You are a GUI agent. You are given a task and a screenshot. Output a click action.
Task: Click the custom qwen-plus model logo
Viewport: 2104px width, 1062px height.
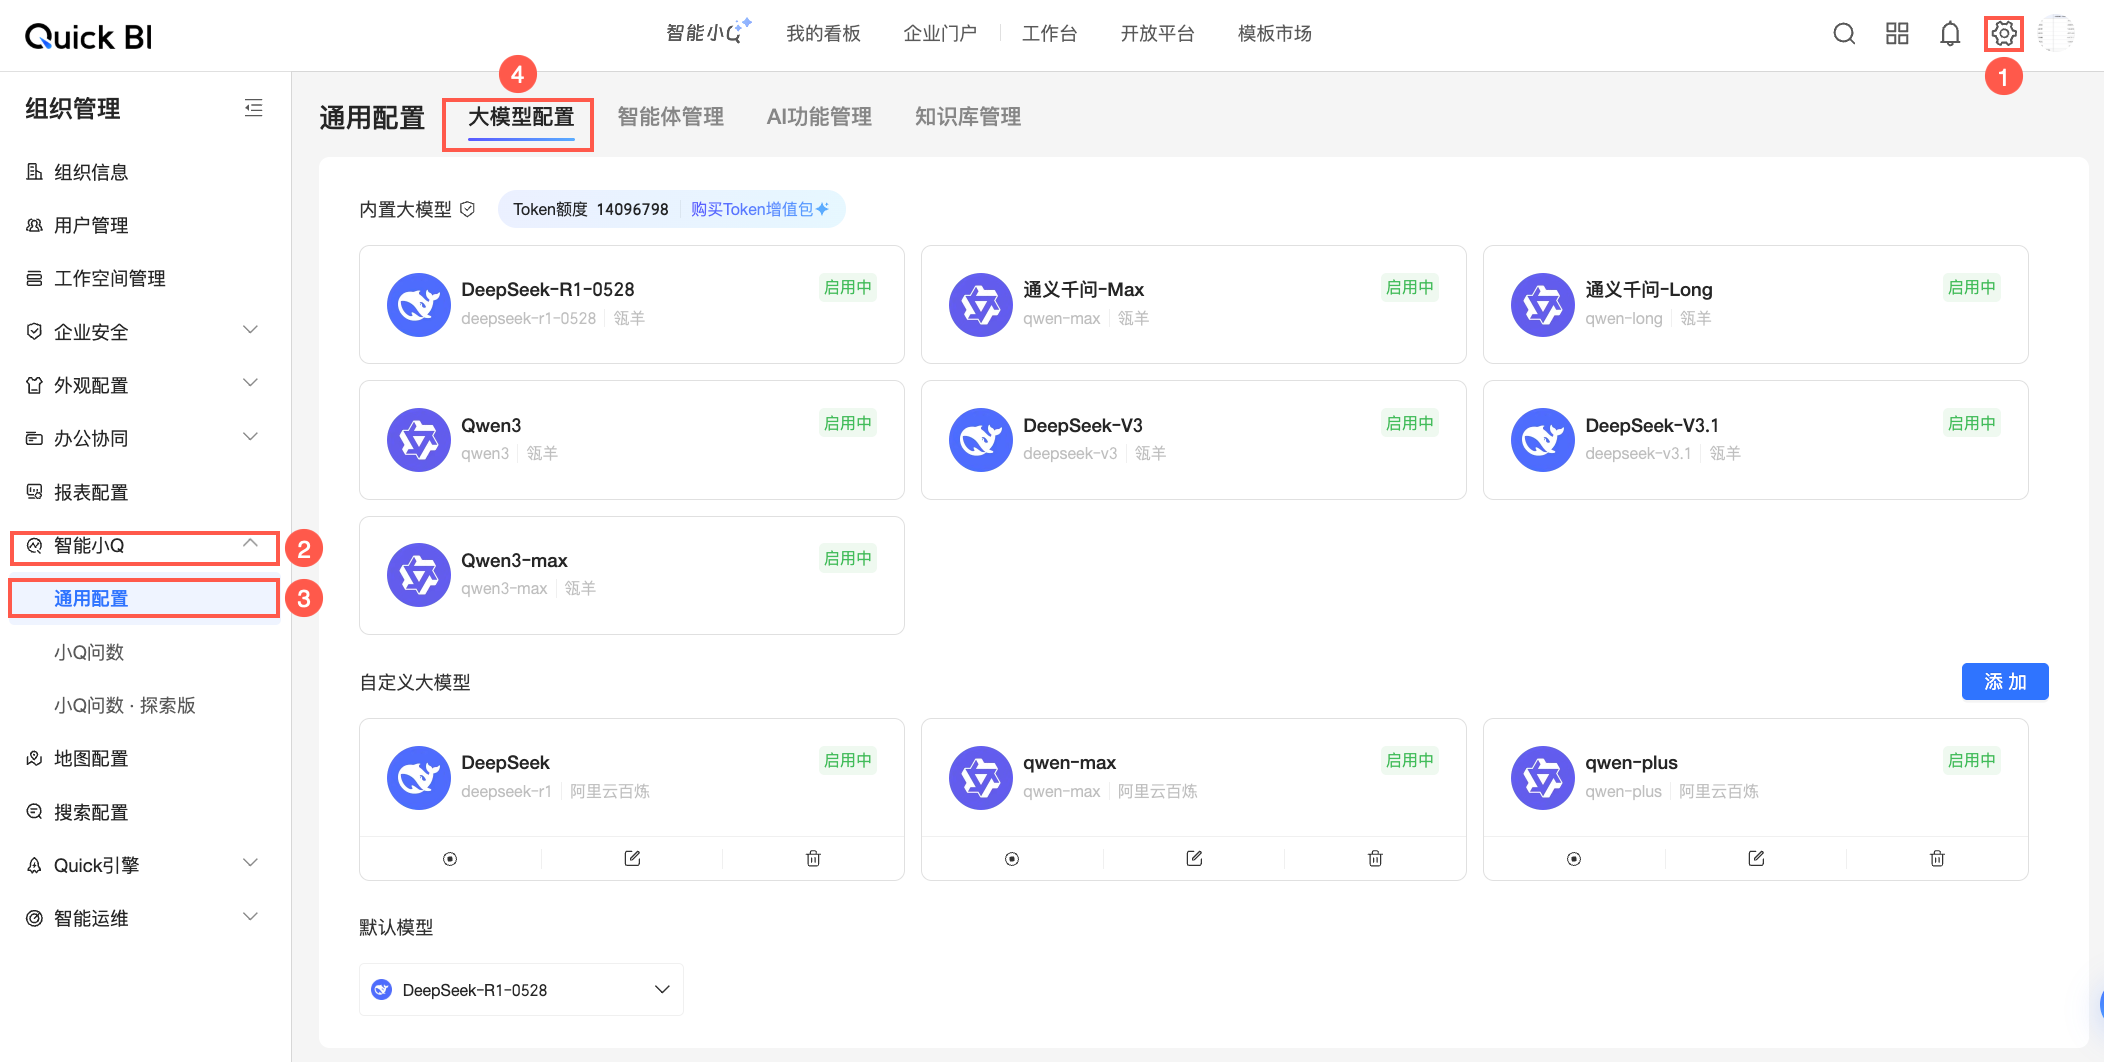pyautogui.click(x=1542, y=777)
